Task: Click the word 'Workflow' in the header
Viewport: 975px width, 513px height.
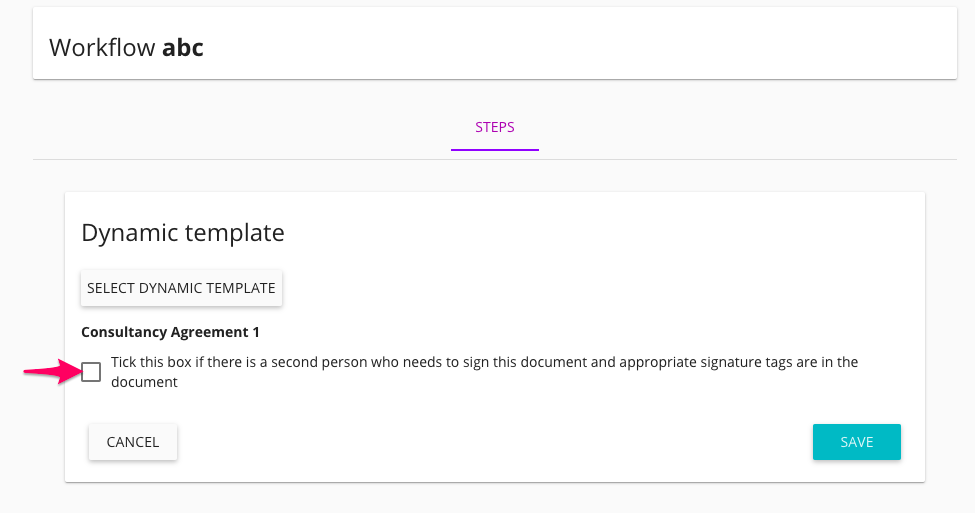Action: coord(102,47)
